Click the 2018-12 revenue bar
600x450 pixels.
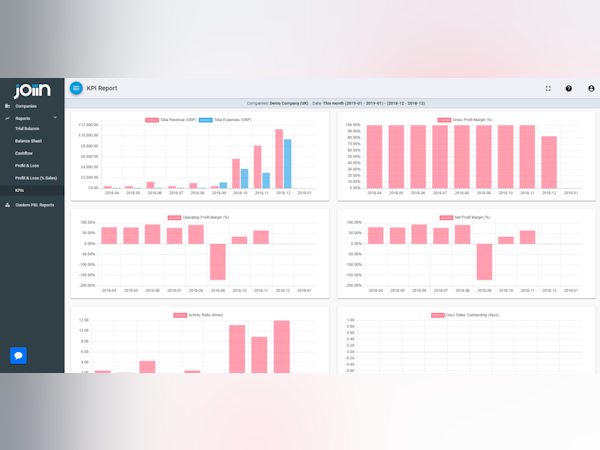tap(279, 159)
